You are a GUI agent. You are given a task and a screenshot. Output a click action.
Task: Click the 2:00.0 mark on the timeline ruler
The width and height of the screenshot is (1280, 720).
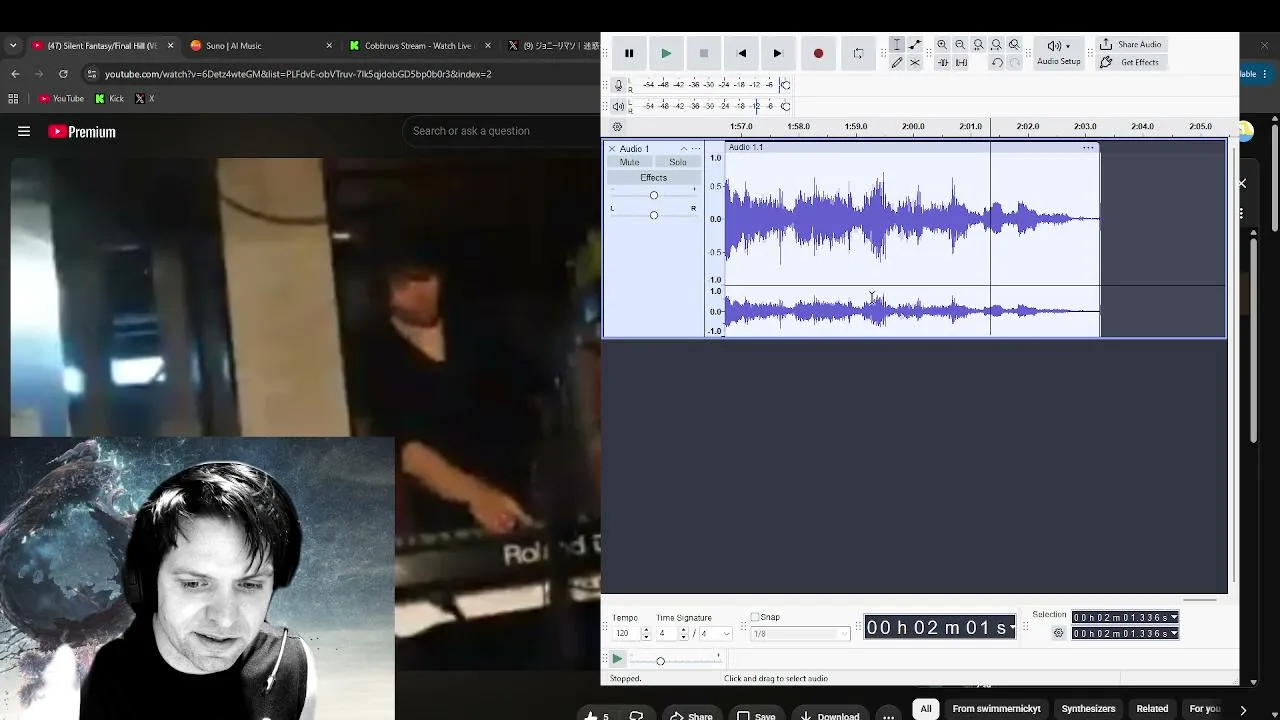(x=913, y=127)
